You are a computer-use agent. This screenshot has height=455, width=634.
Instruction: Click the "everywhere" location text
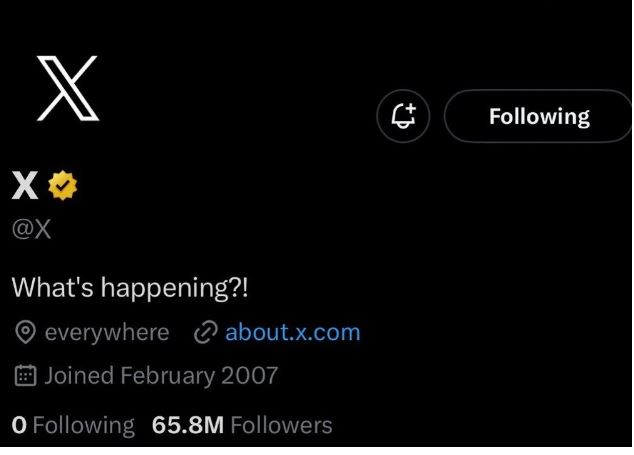107,332
